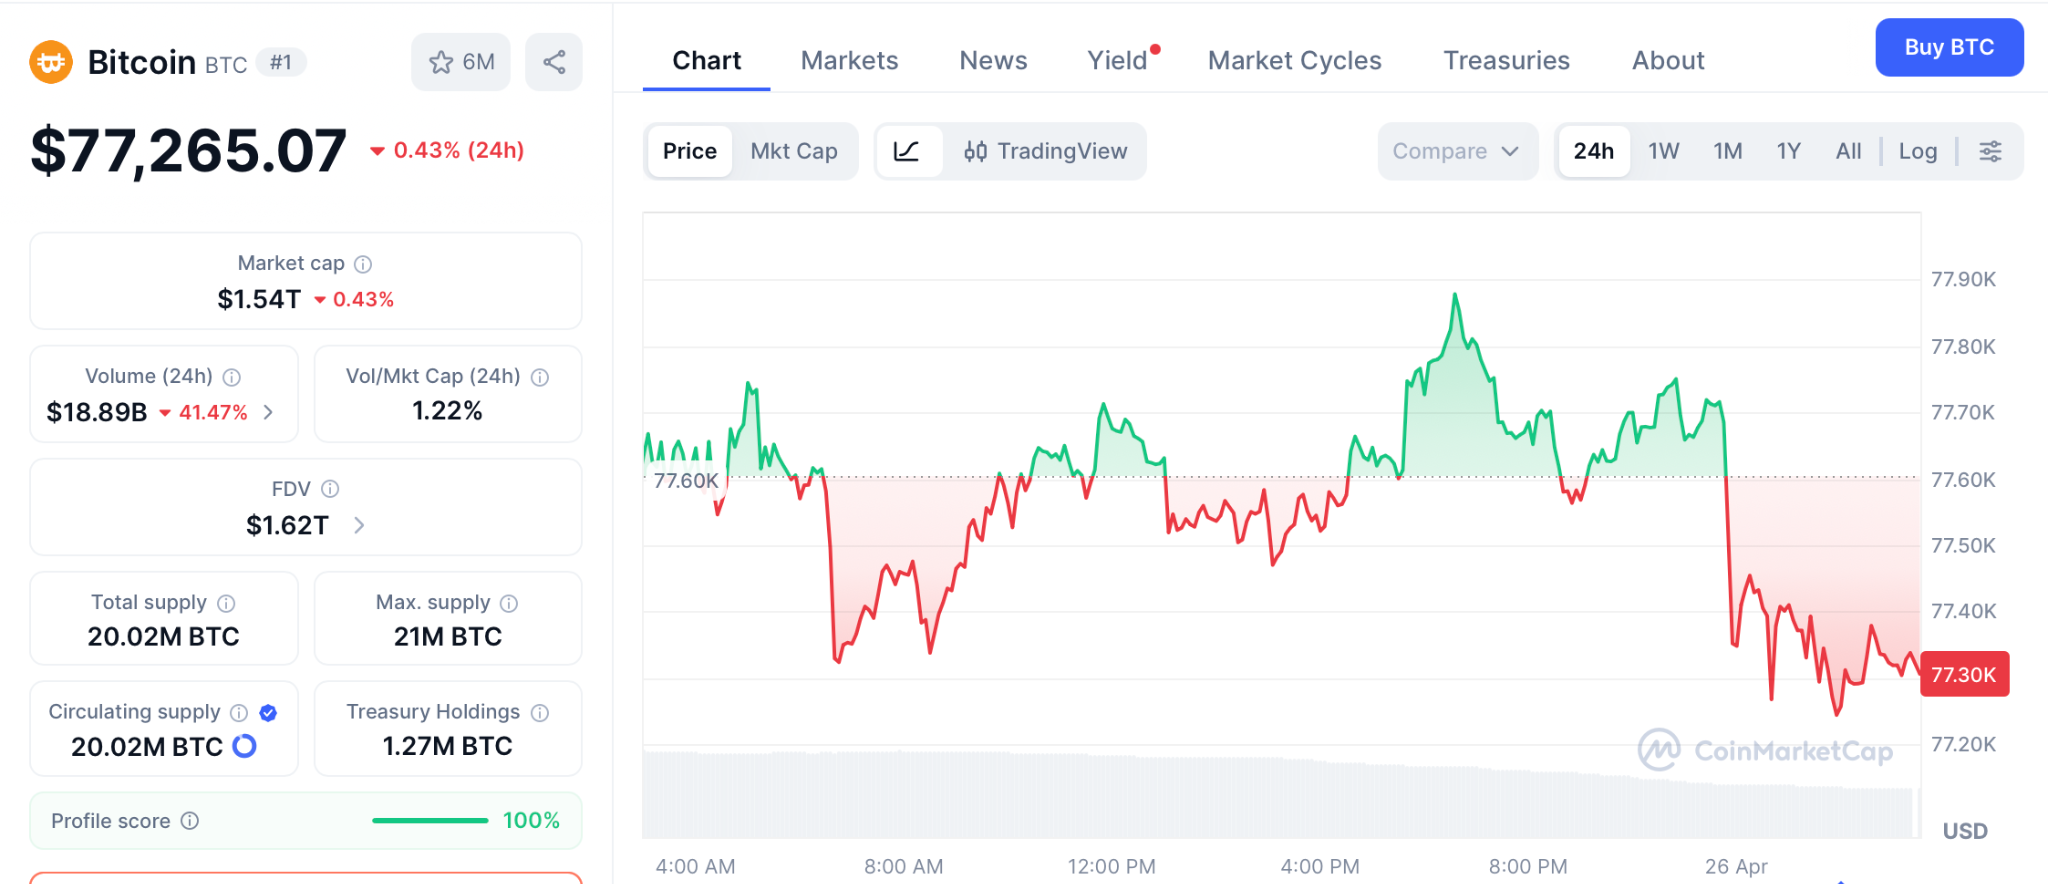Click the Profile score info icon

(190, 821)
